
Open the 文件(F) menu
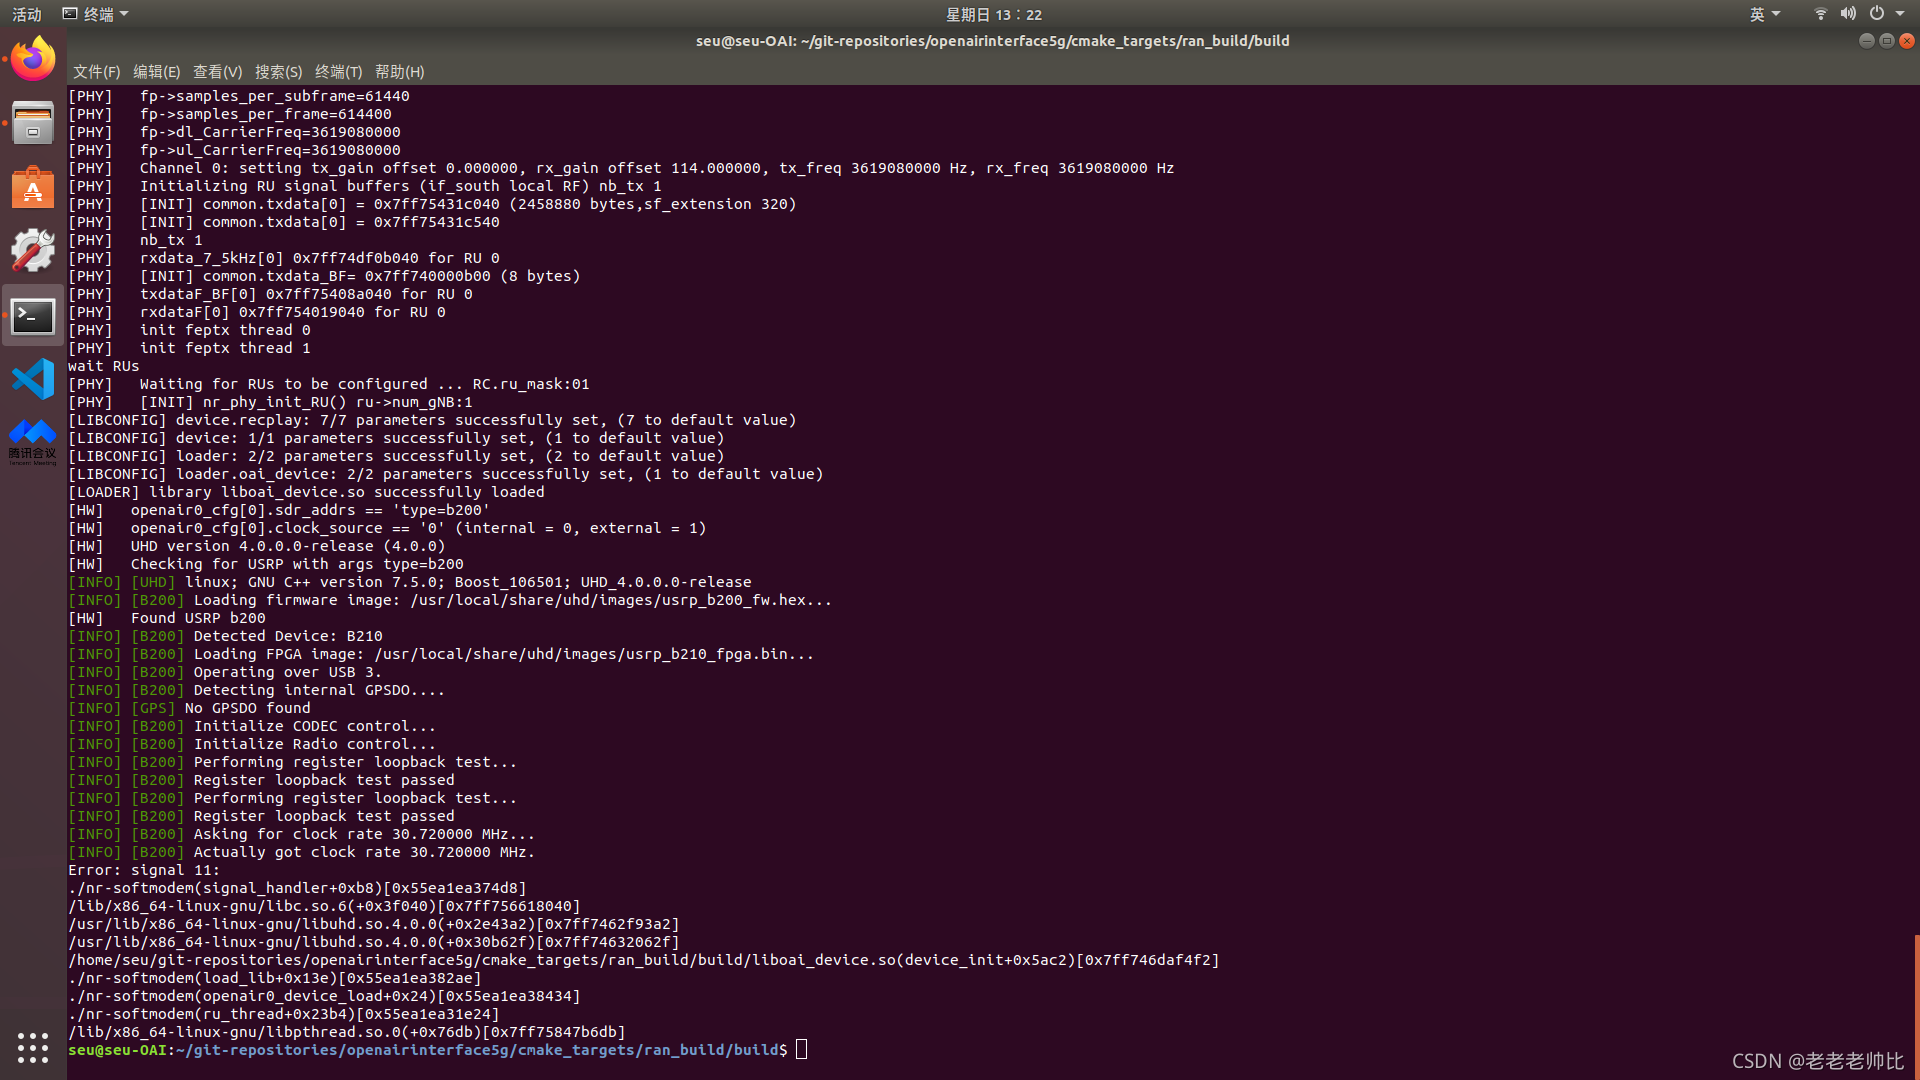(96, 72)
